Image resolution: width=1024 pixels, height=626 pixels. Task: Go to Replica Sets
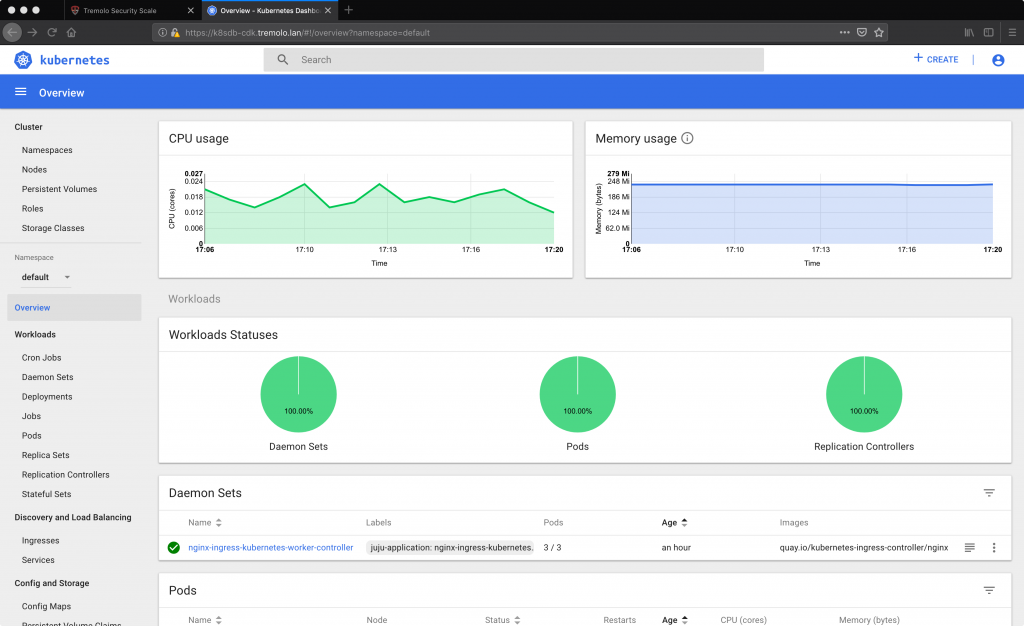click(x=46, y=456)
